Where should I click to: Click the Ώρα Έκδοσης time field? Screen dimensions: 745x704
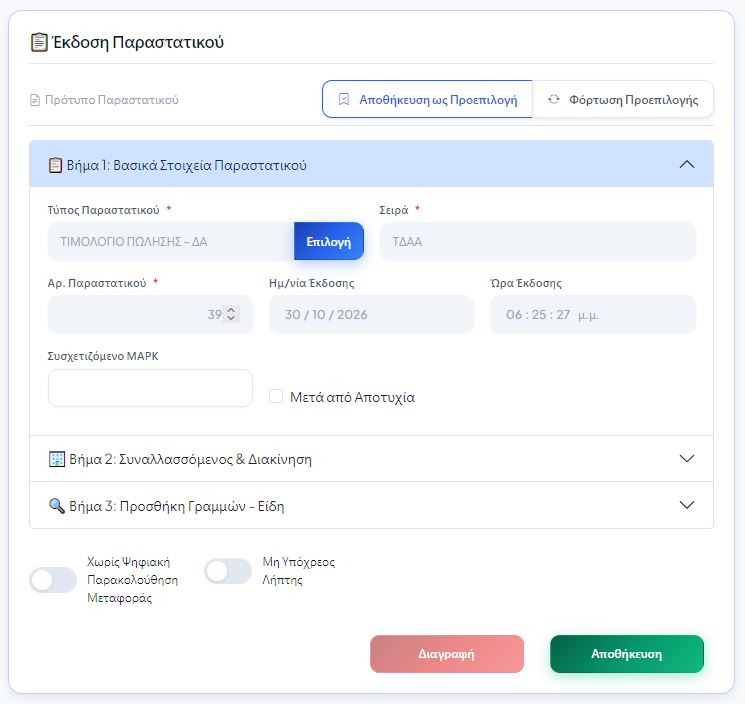coord(593,314)
